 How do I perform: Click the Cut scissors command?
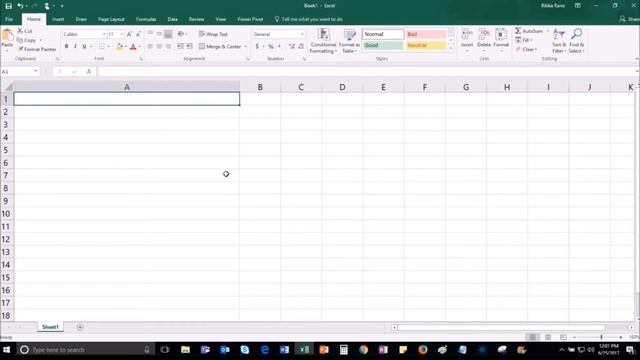coord(24,31)
